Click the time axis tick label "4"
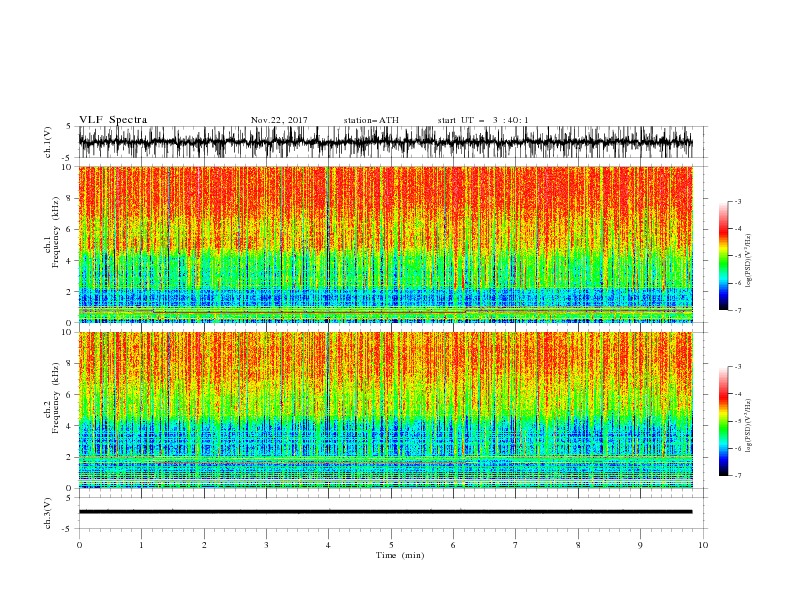Screen dimensions: 792x612 coord(328,545)
